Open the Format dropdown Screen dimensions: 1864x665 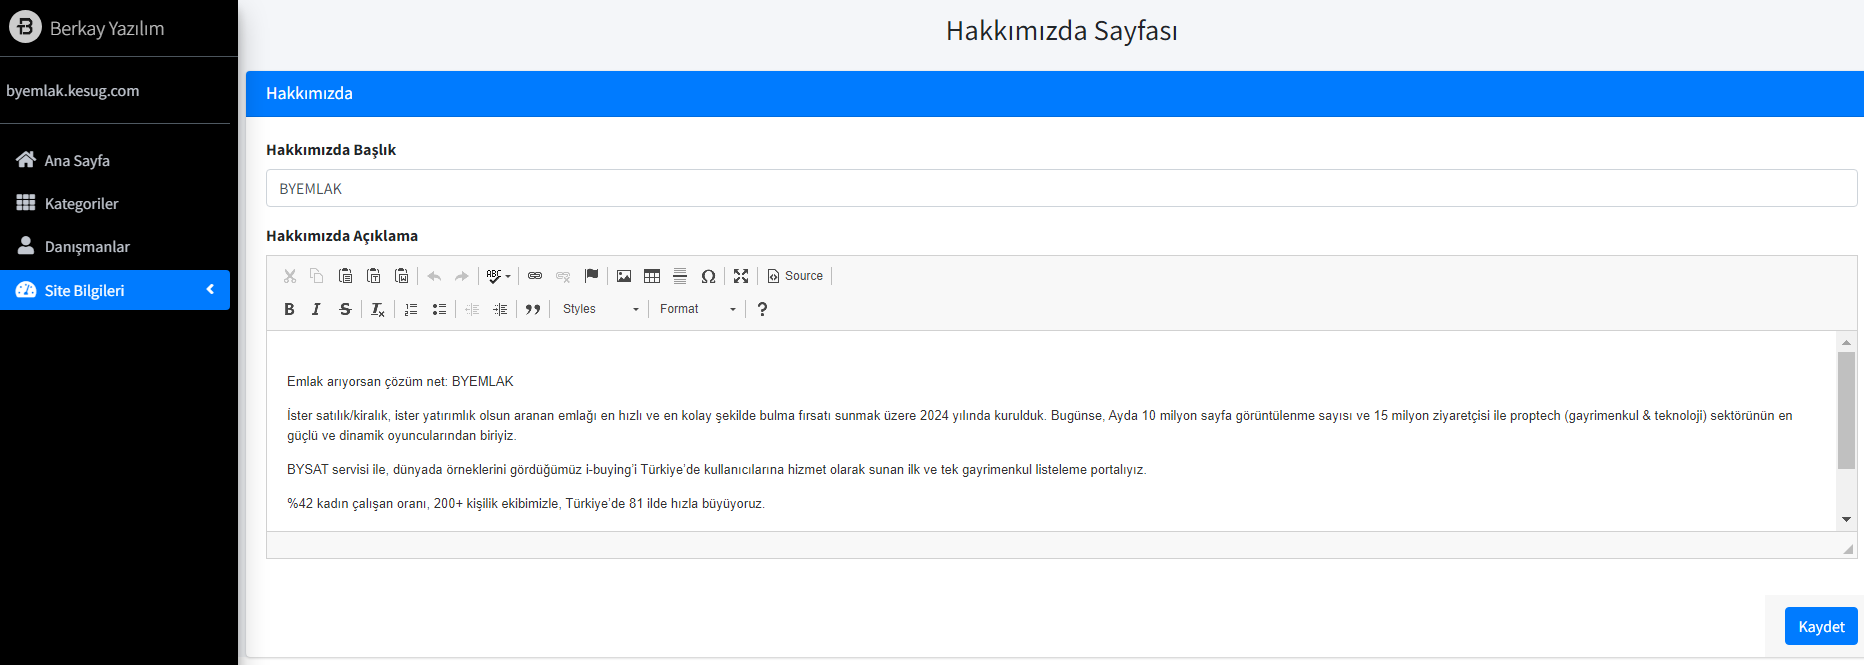(697, 309)
